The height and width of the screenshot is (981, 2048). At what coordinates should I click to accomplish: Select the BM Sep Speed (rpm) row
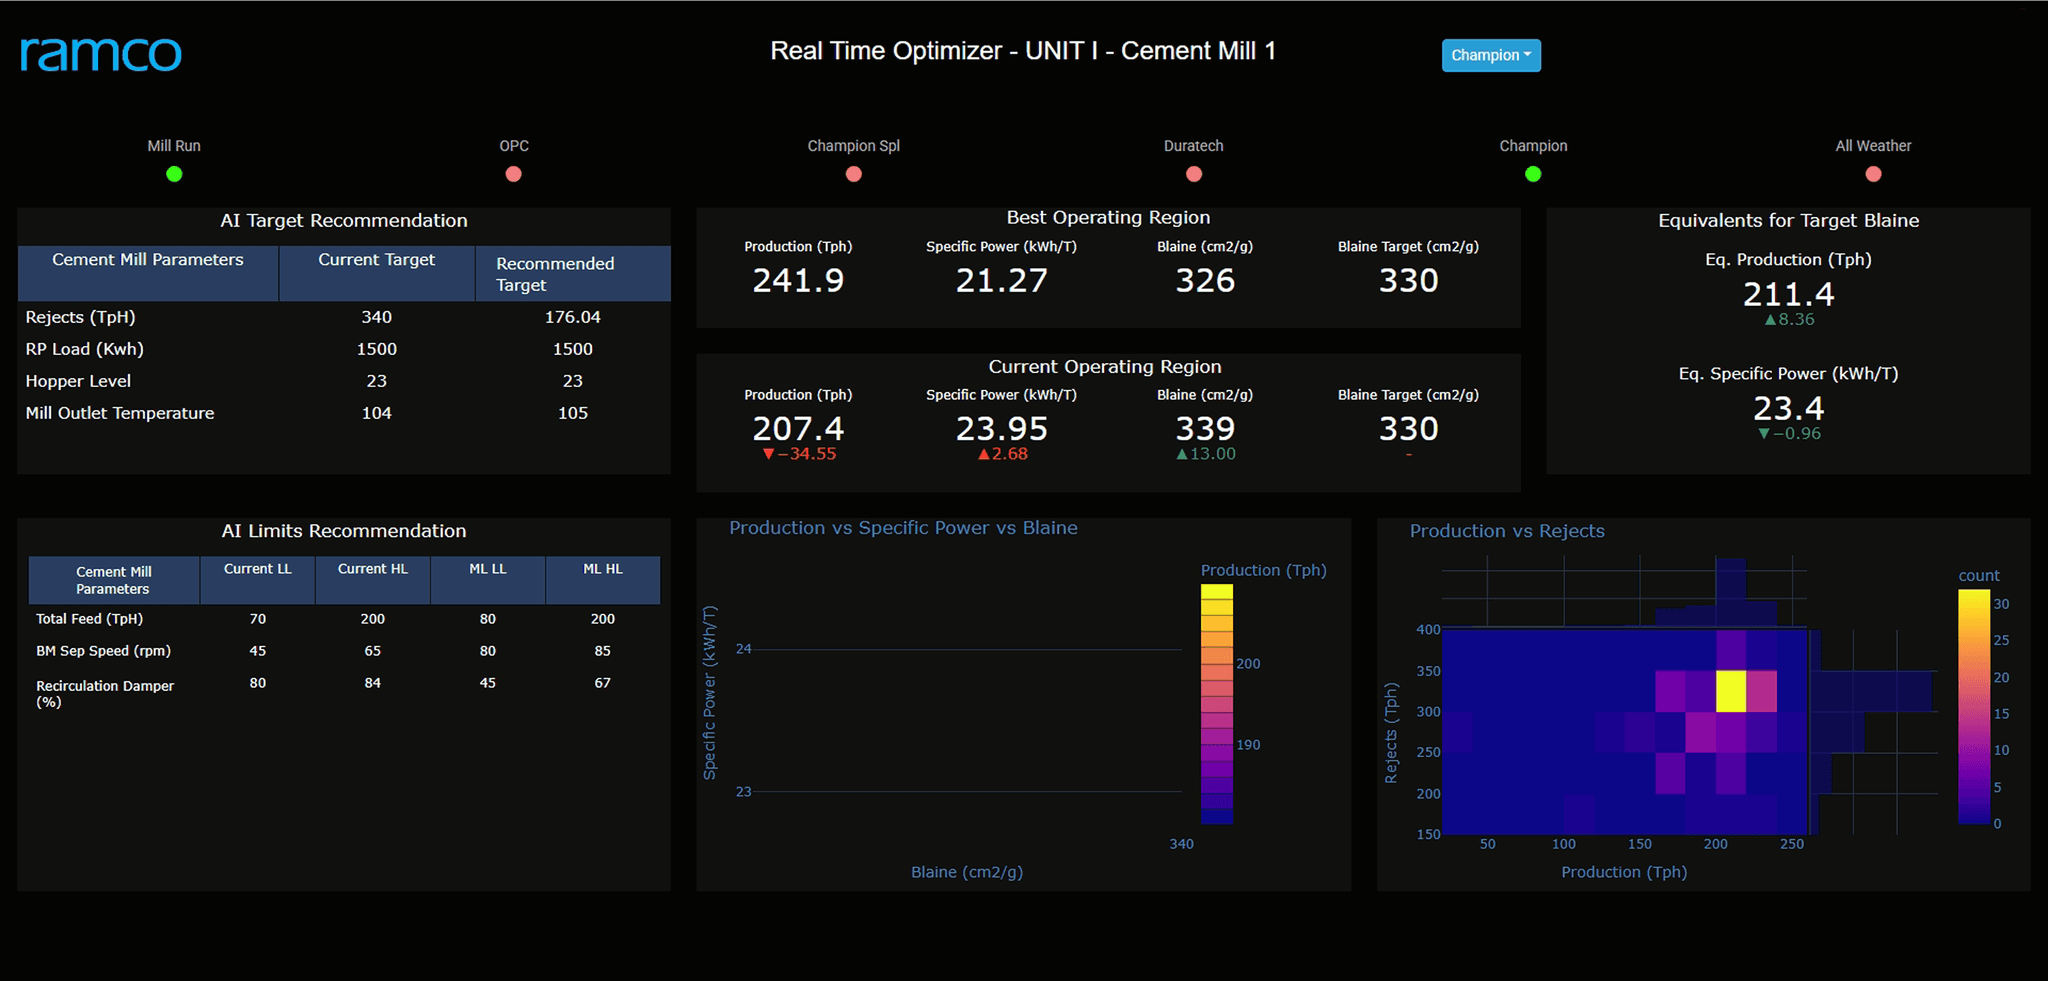click(344, 651)
